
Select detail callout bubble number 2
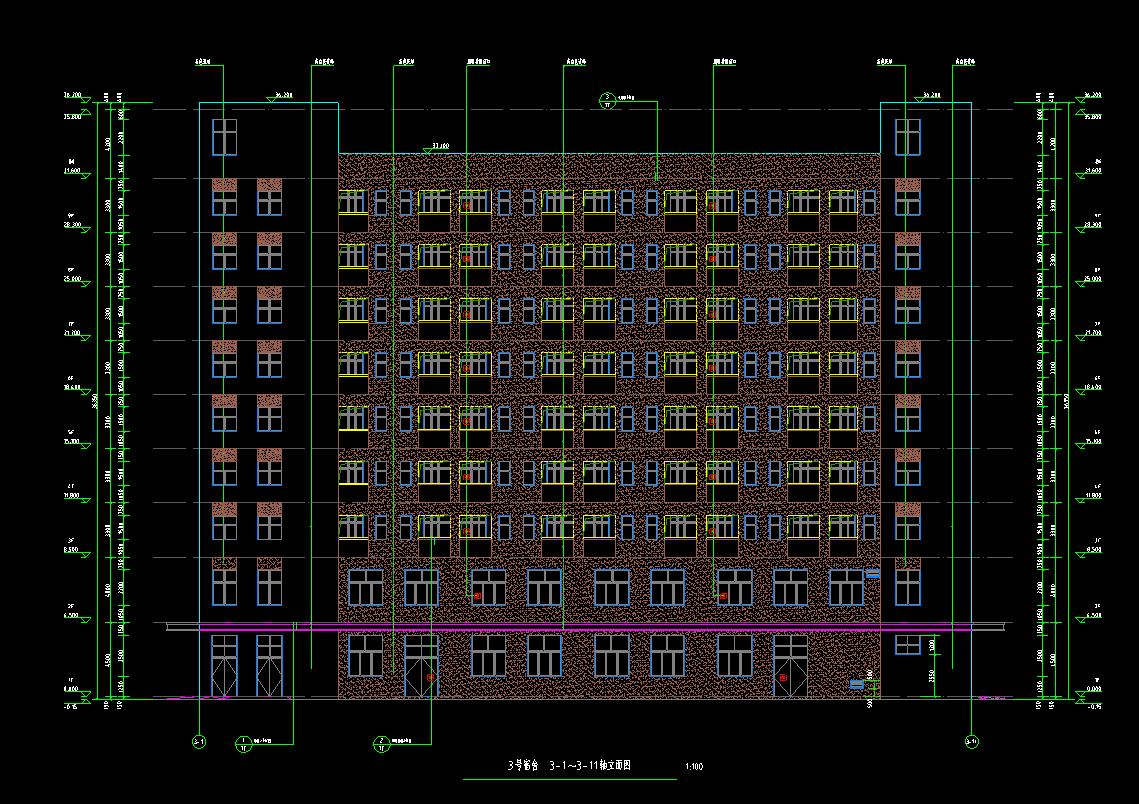[x=381, y=742]
